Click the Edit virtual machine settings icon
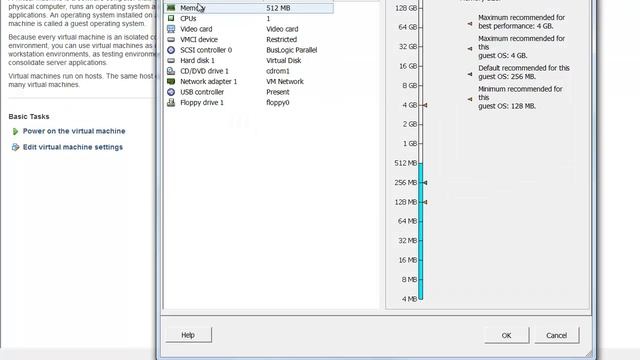640x360 pixels. [x=15, y=147]
